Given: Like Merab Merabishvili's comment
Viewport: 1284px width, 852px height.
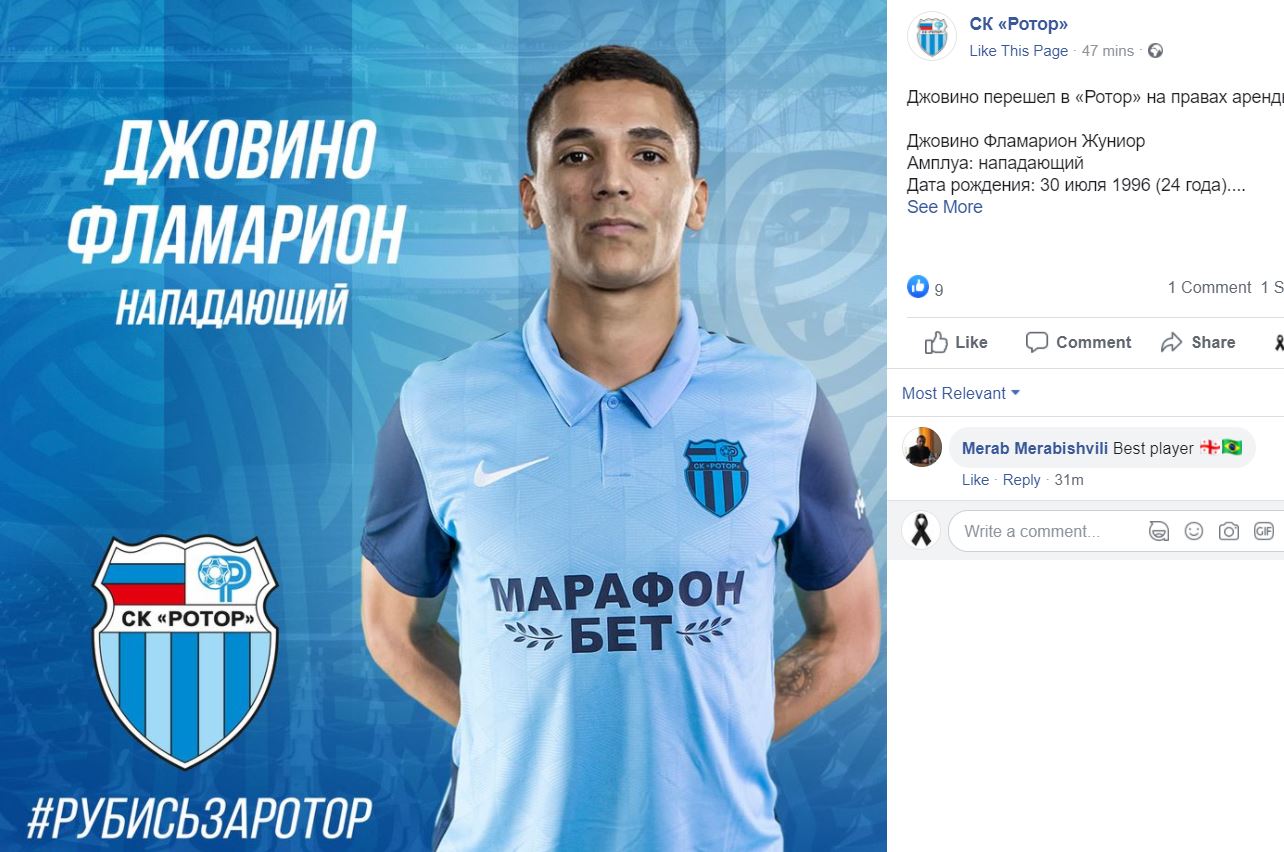Looking at the screenshot, I should (975, 480).
